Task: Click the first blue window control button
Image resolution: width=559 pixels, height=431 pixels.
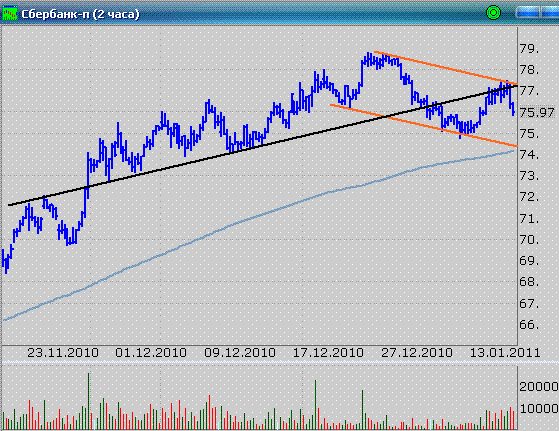Action: (x=528, y=13)
